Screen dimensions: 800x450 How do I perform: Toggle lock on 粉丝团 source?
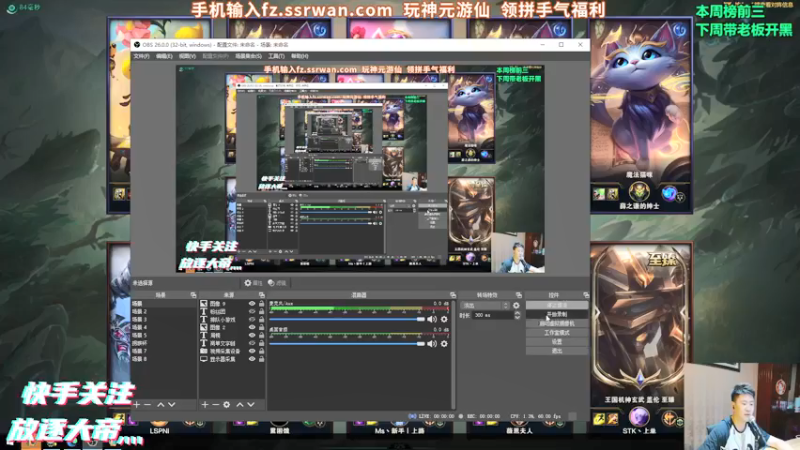[x=261, y=311]
